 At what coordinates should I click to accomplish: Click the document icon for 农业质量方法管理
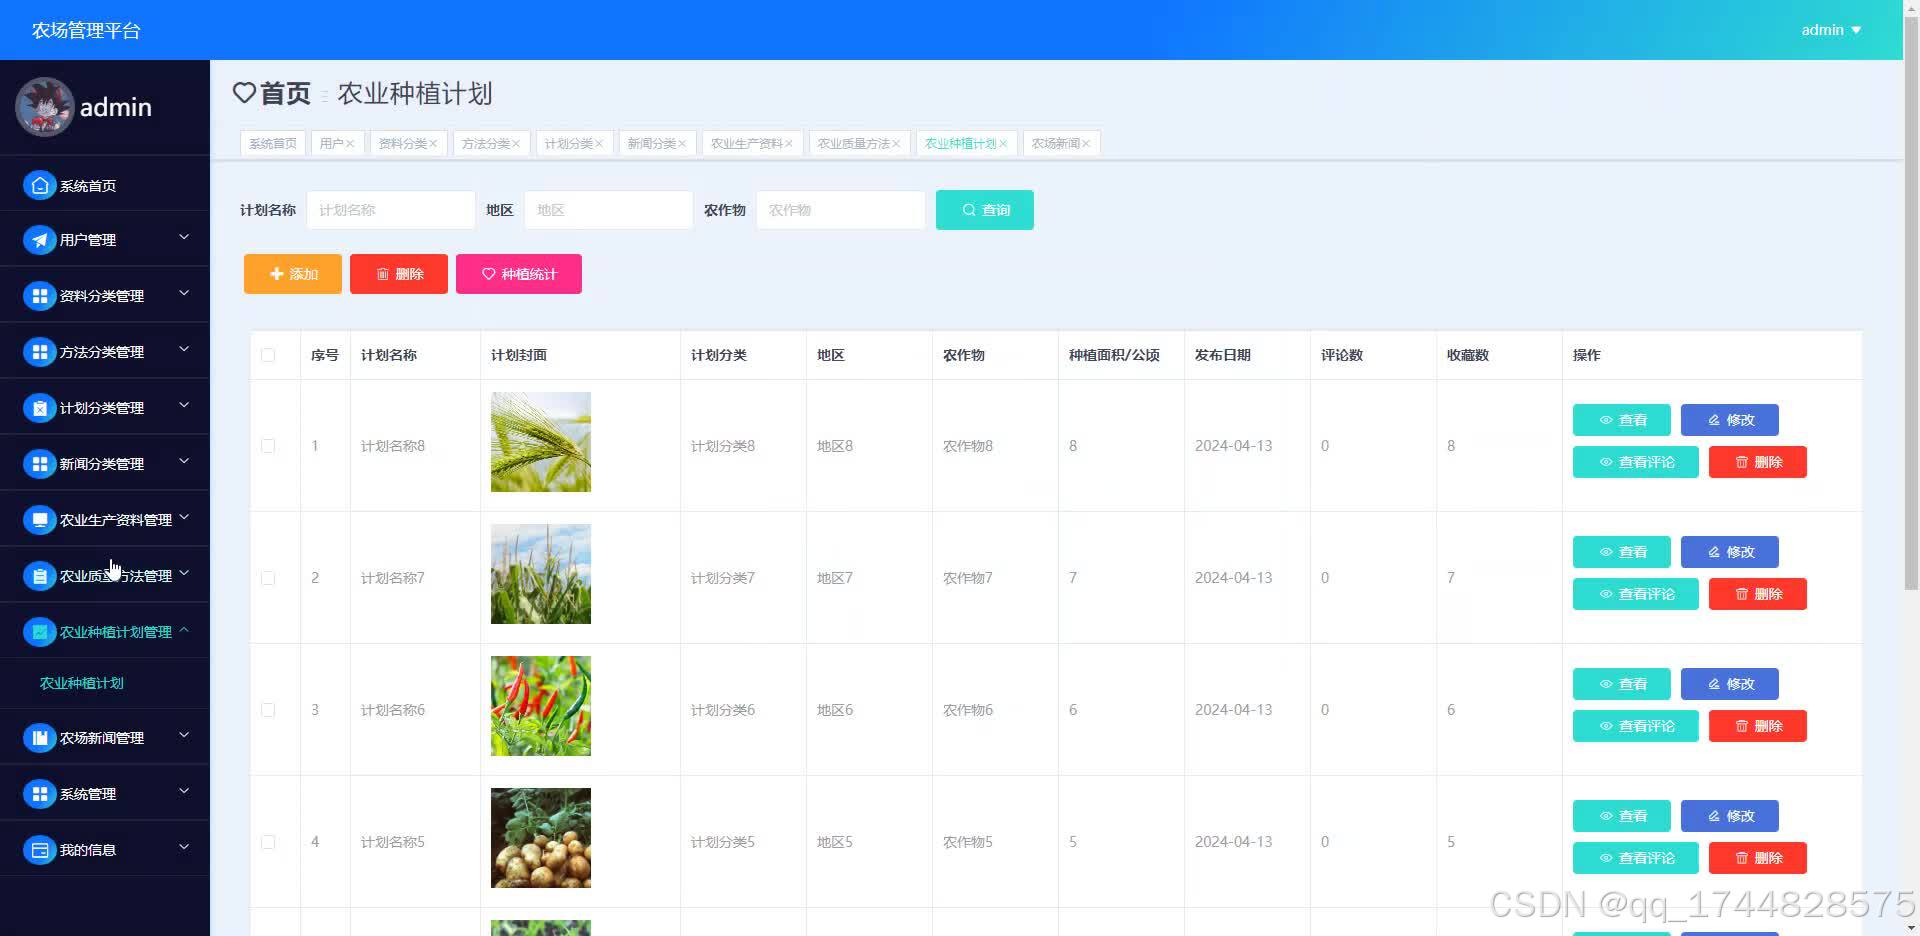(x=39, y=576)
